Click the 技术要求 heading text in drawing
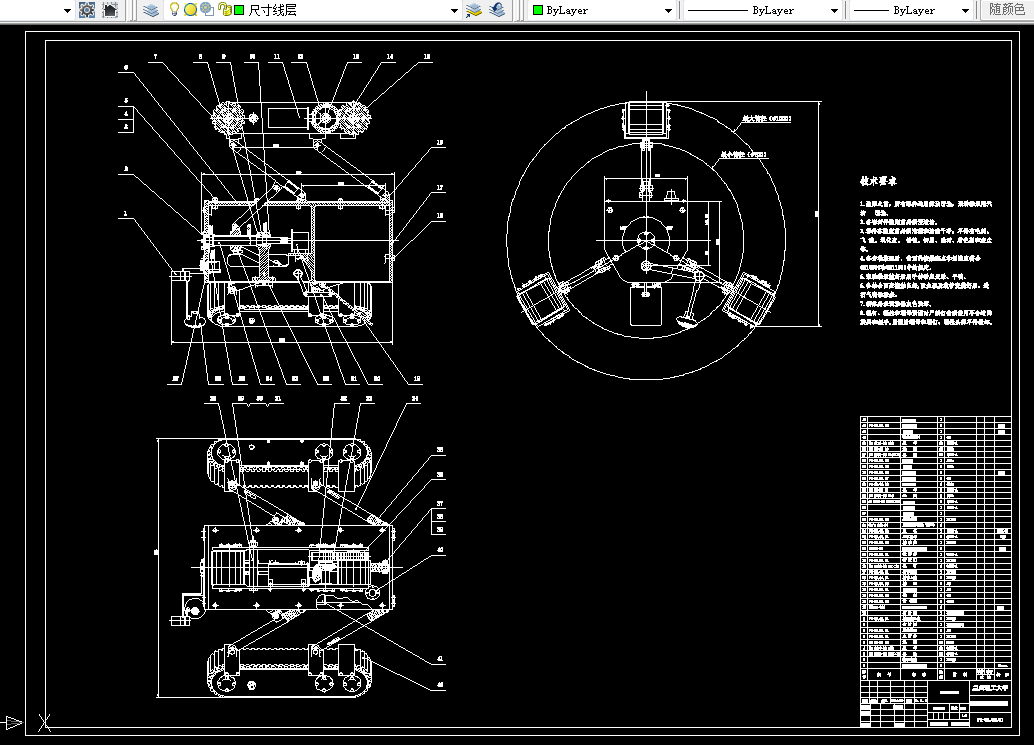This screenshot has width=1034, height=745. pos(878,181)
